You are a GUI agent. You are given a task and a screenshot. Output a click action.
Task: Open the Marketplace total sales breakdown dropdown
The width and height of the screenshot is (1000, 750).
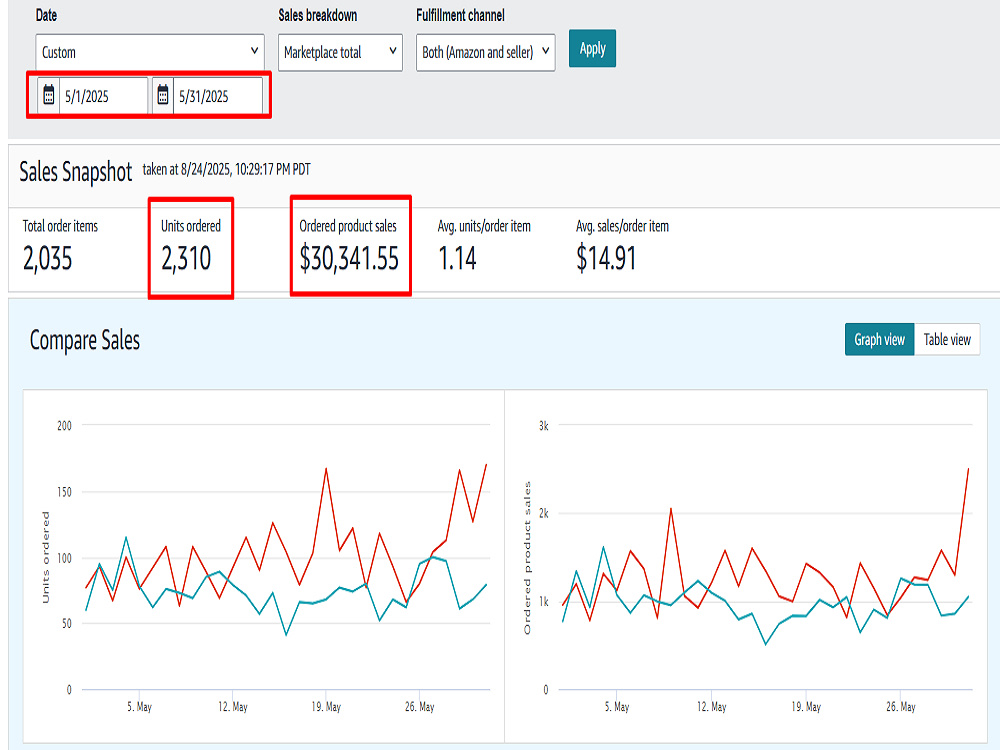point(340,52)
